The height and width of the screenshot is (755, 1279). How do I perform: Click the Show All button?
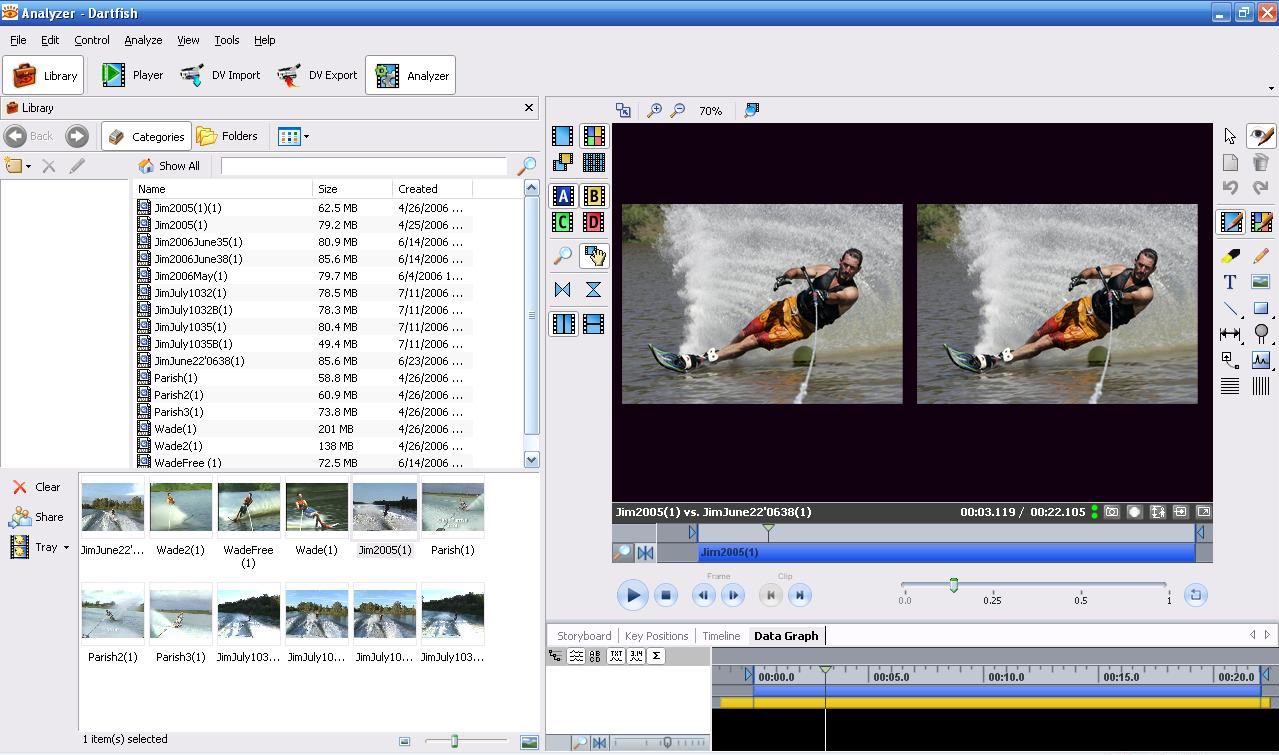tap(169, 166)
